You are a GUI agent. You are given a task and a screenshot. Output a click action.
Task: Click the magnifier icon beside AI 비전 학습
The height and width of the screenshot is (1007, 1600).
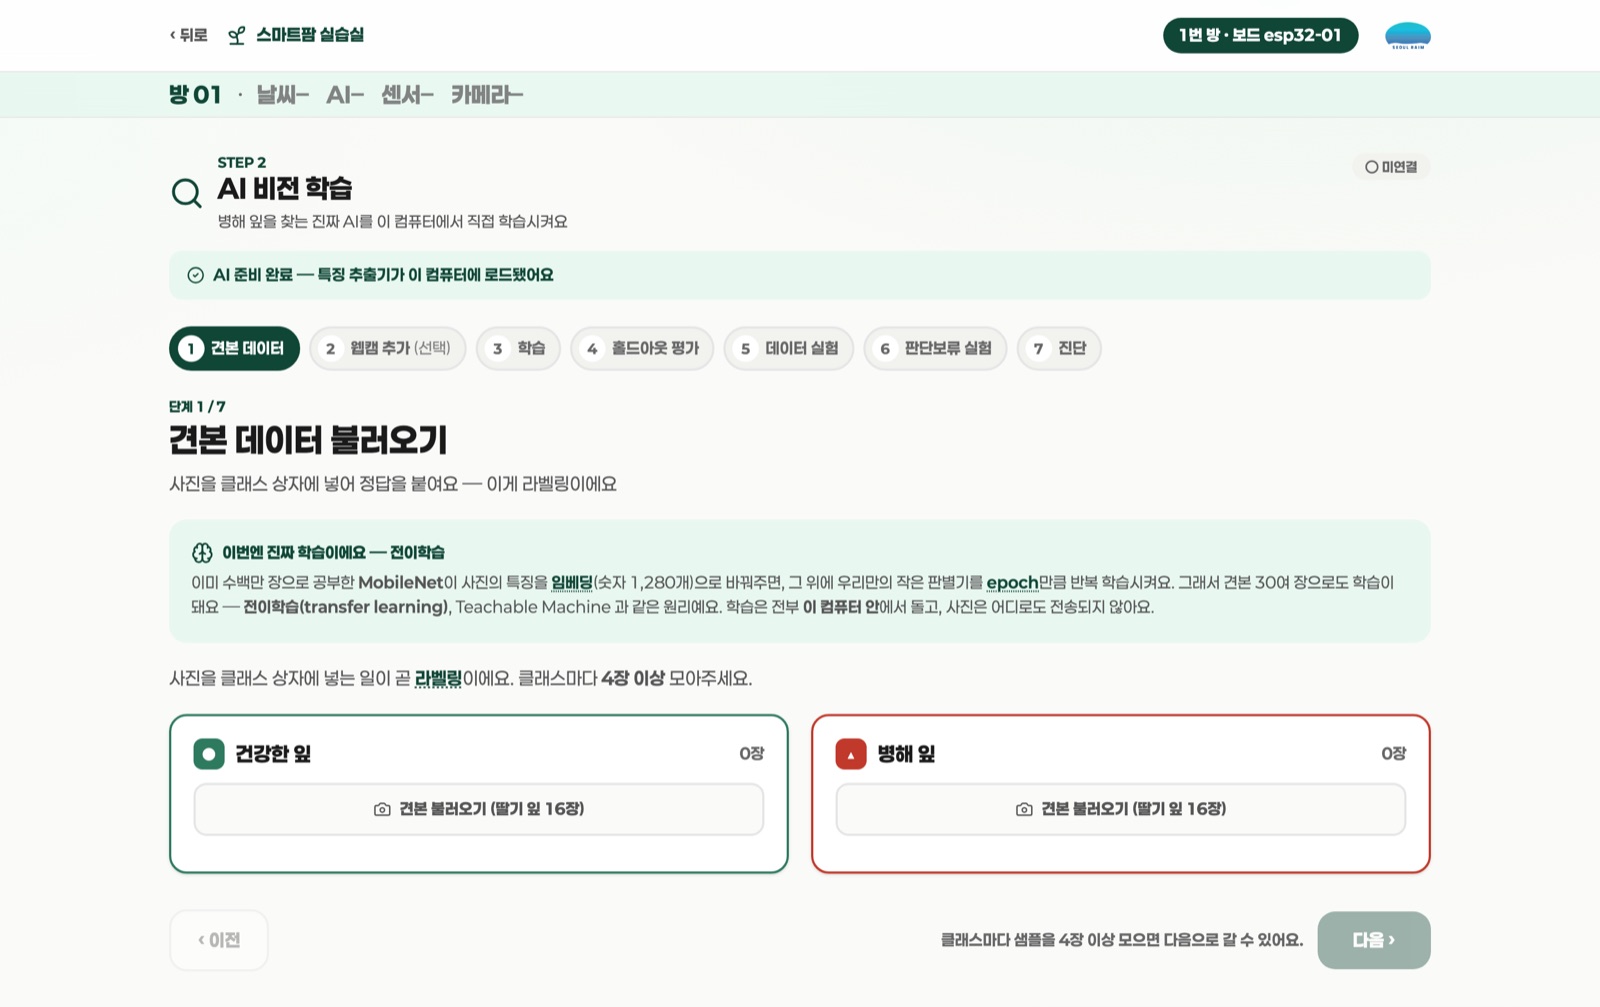click(186, 192)
